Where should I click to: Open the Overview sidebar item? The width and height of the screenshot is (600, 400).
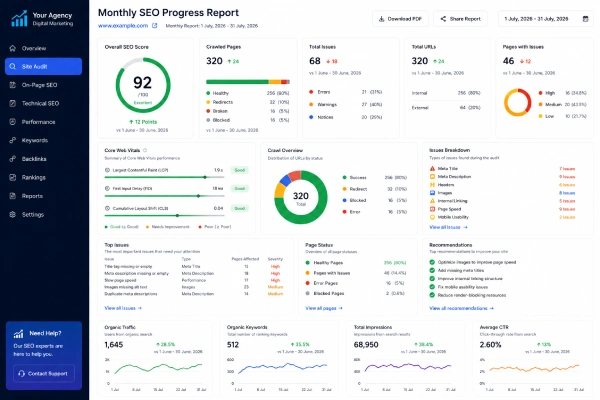[43, 48]
